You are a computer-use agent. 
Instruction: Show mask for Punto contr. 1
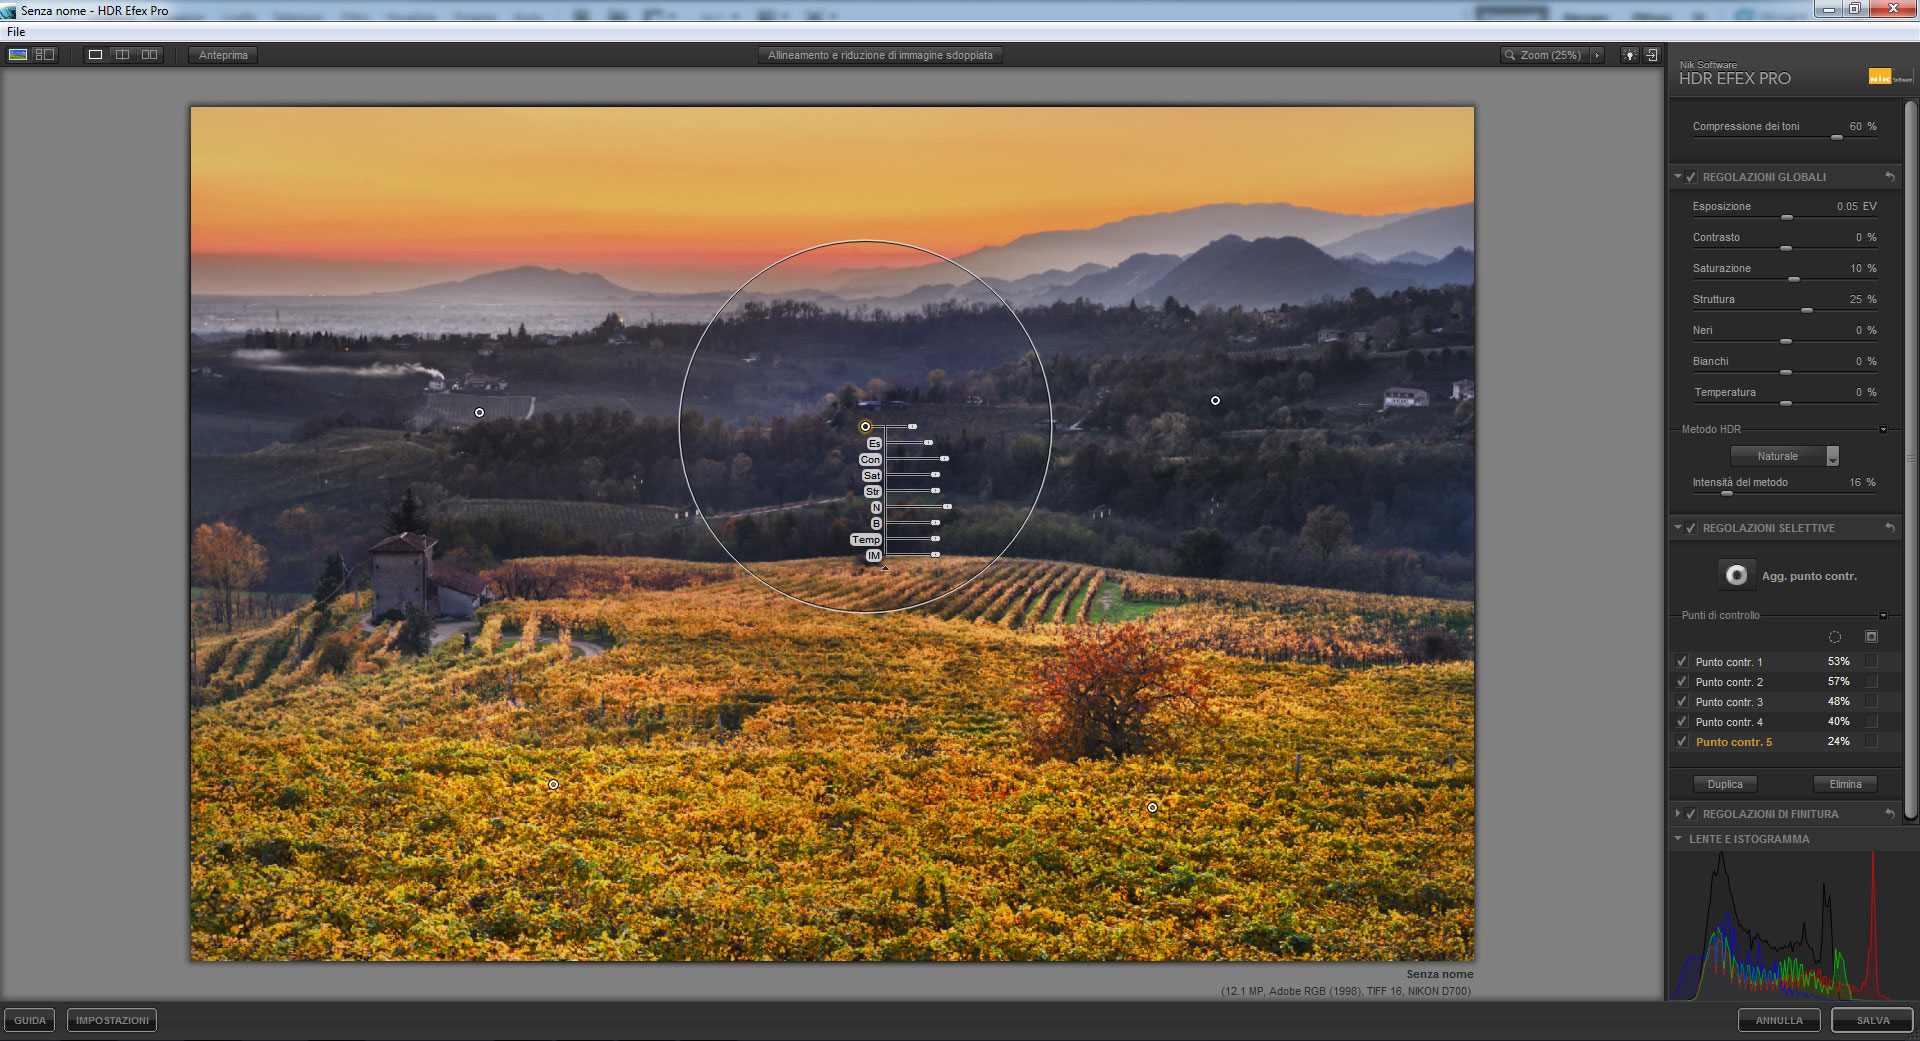[1871, 661]
